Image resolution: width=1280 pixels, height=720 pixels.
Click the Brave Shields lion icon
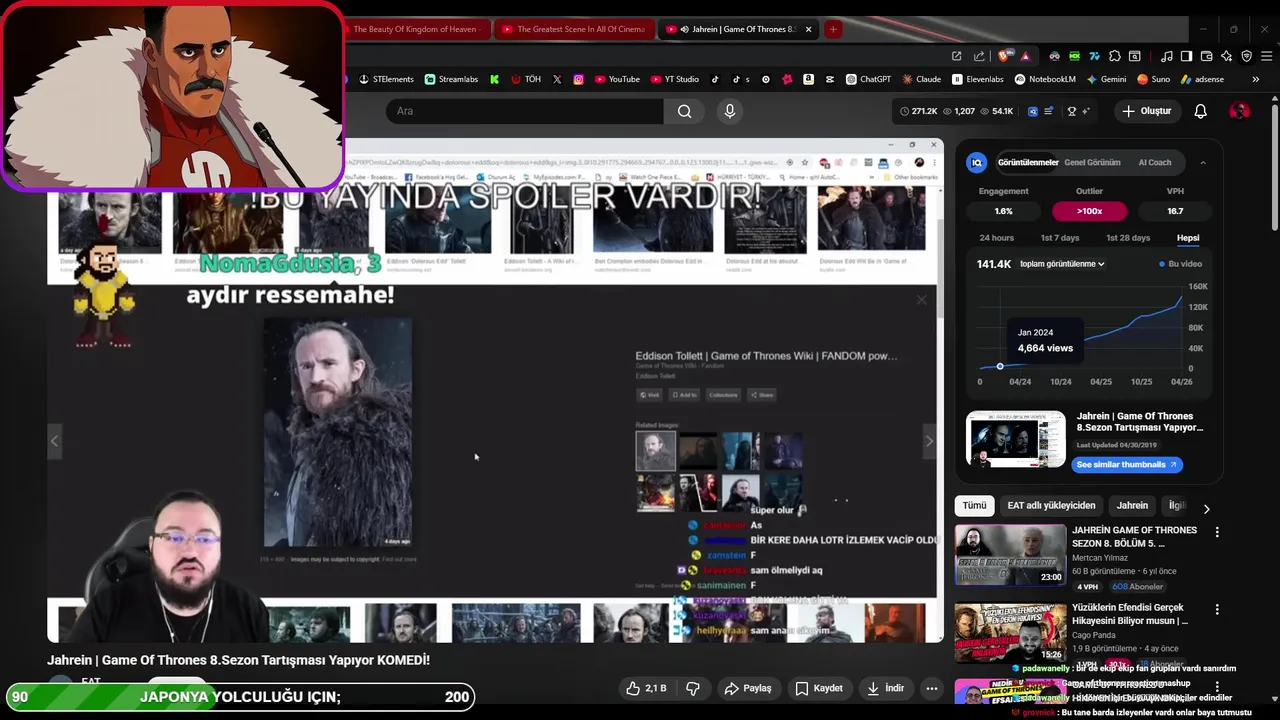1003,56
